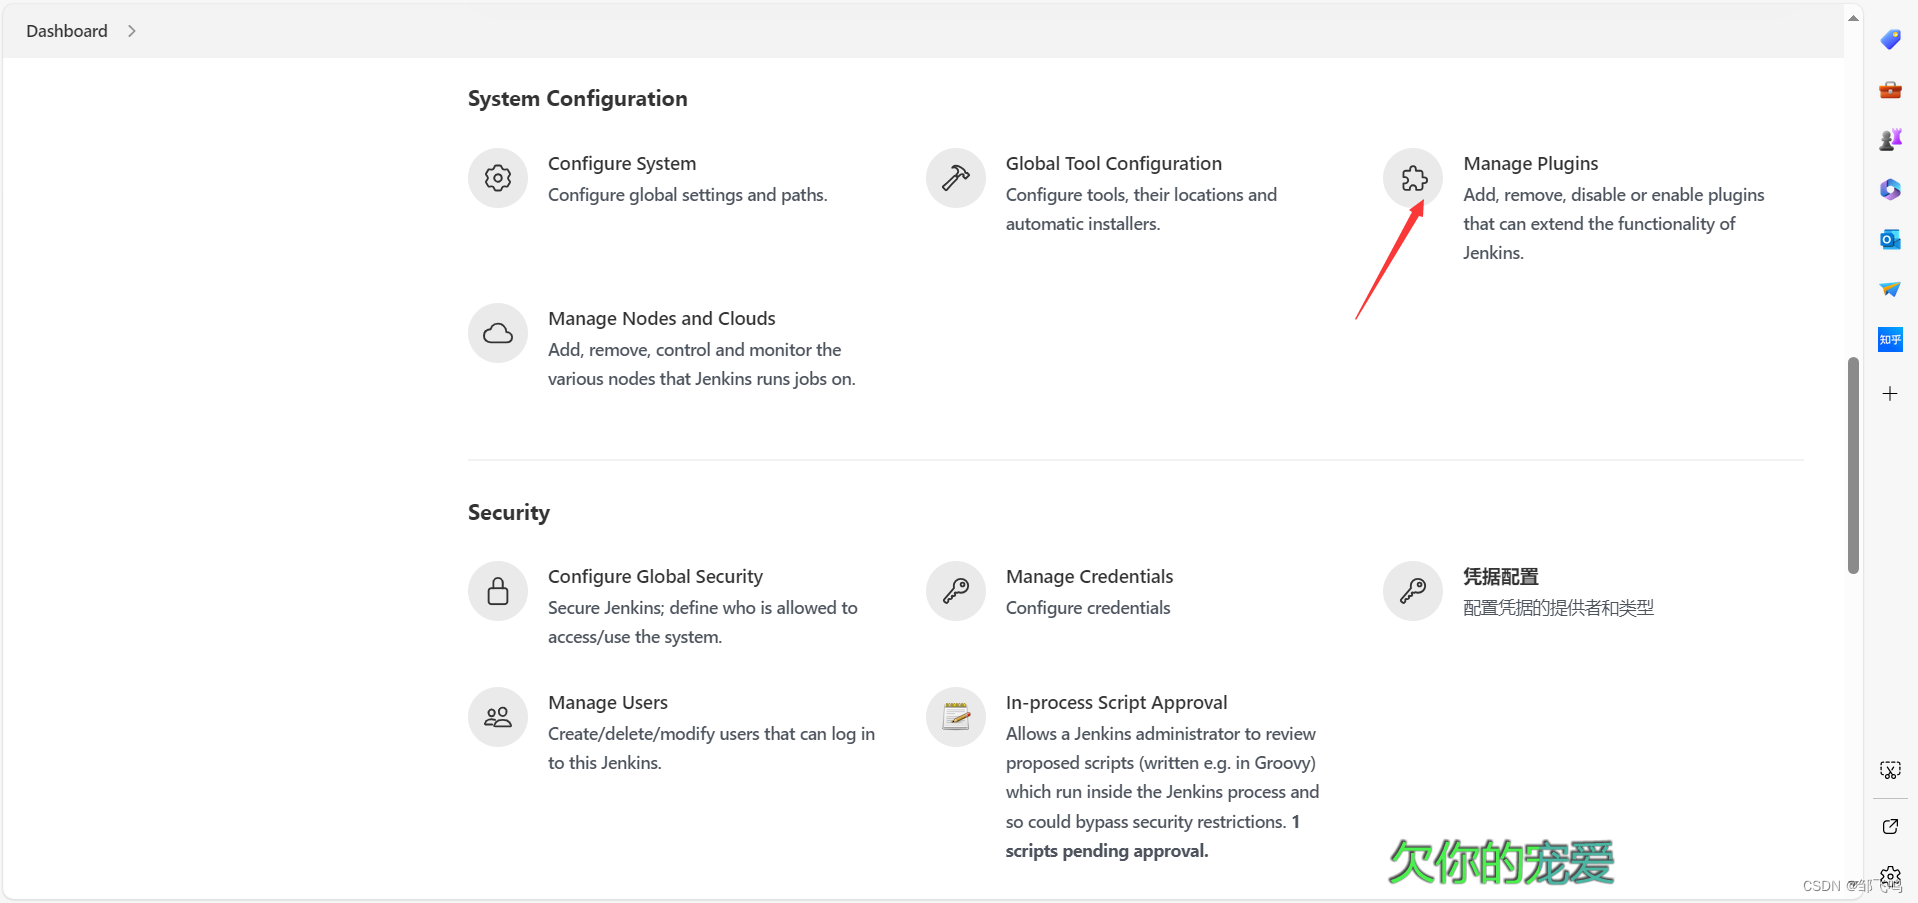Click the 'Security' section heading
Screen dimensions: 1918x903
(509, 512)
